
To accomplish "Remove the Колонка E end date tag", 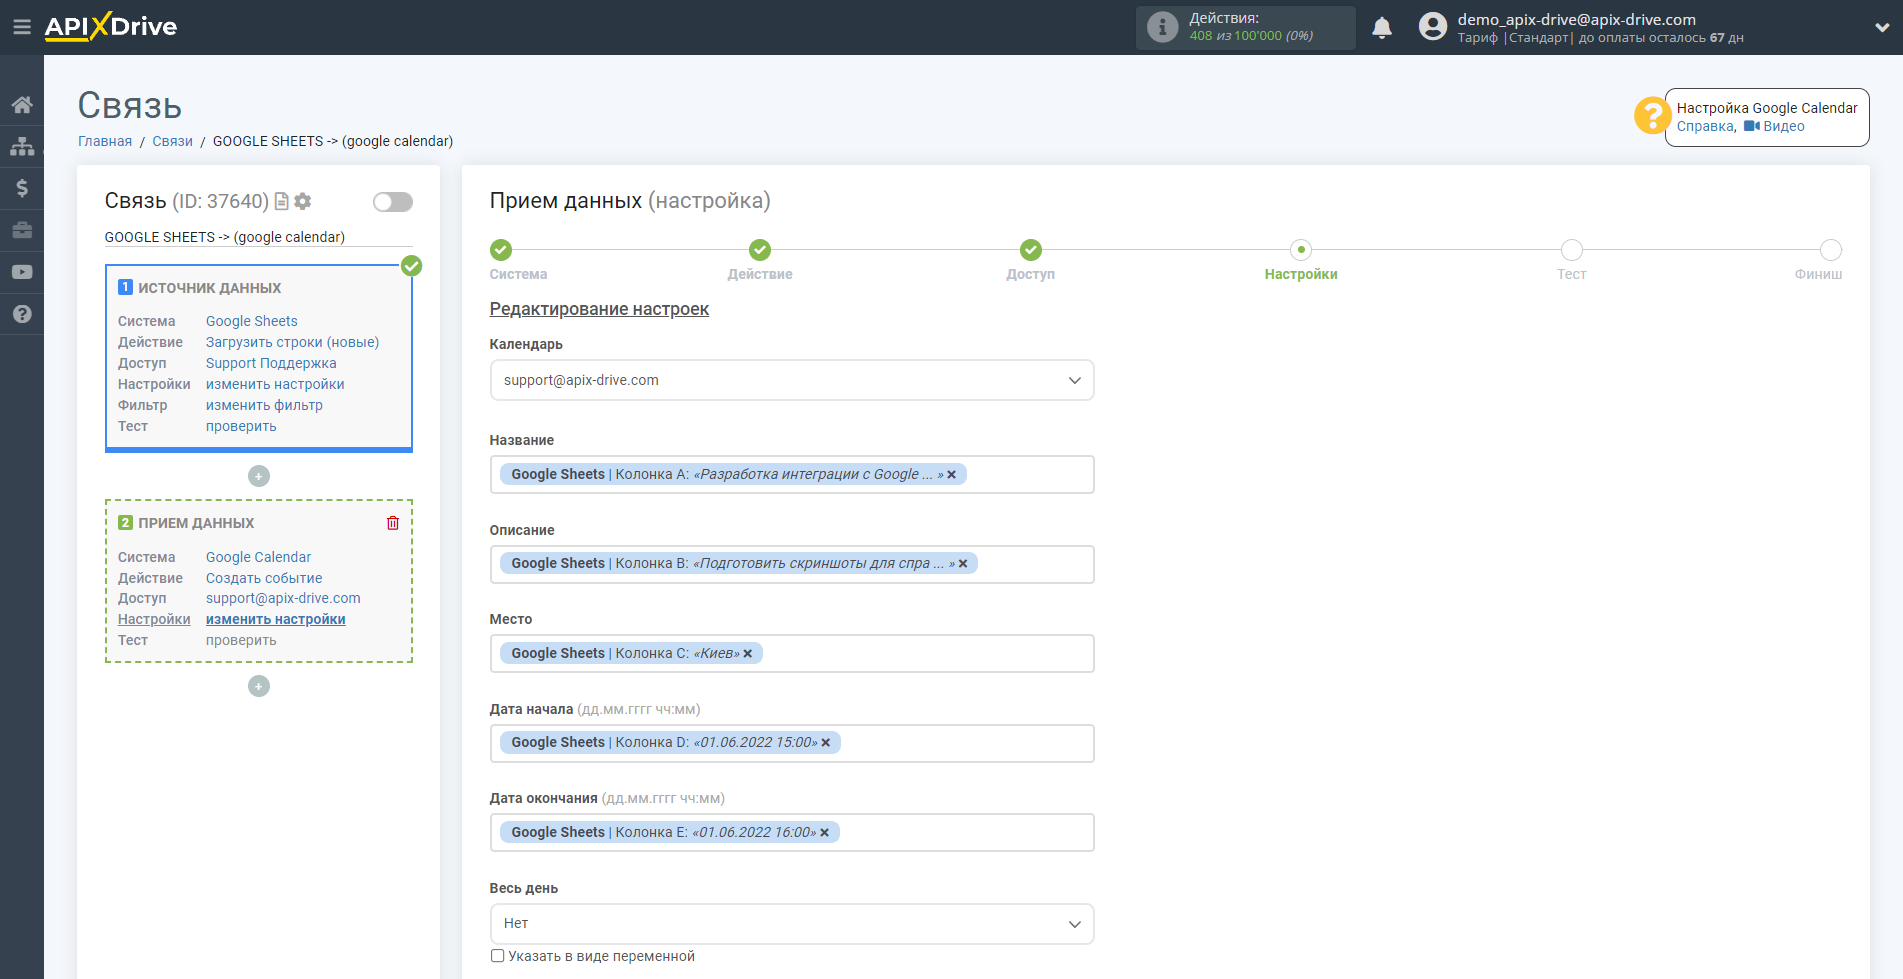I will coord(825,833).
